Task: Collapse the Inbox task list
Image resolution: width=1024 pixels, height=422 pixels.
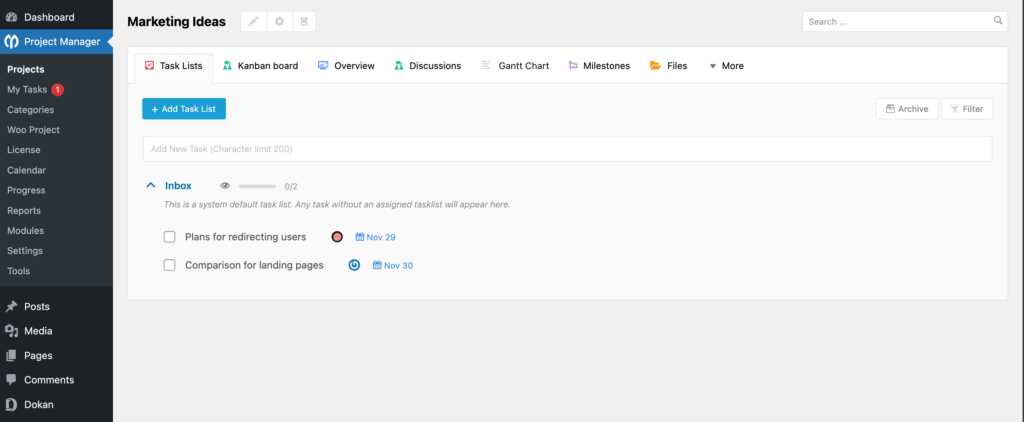Action: pos(151,186)
